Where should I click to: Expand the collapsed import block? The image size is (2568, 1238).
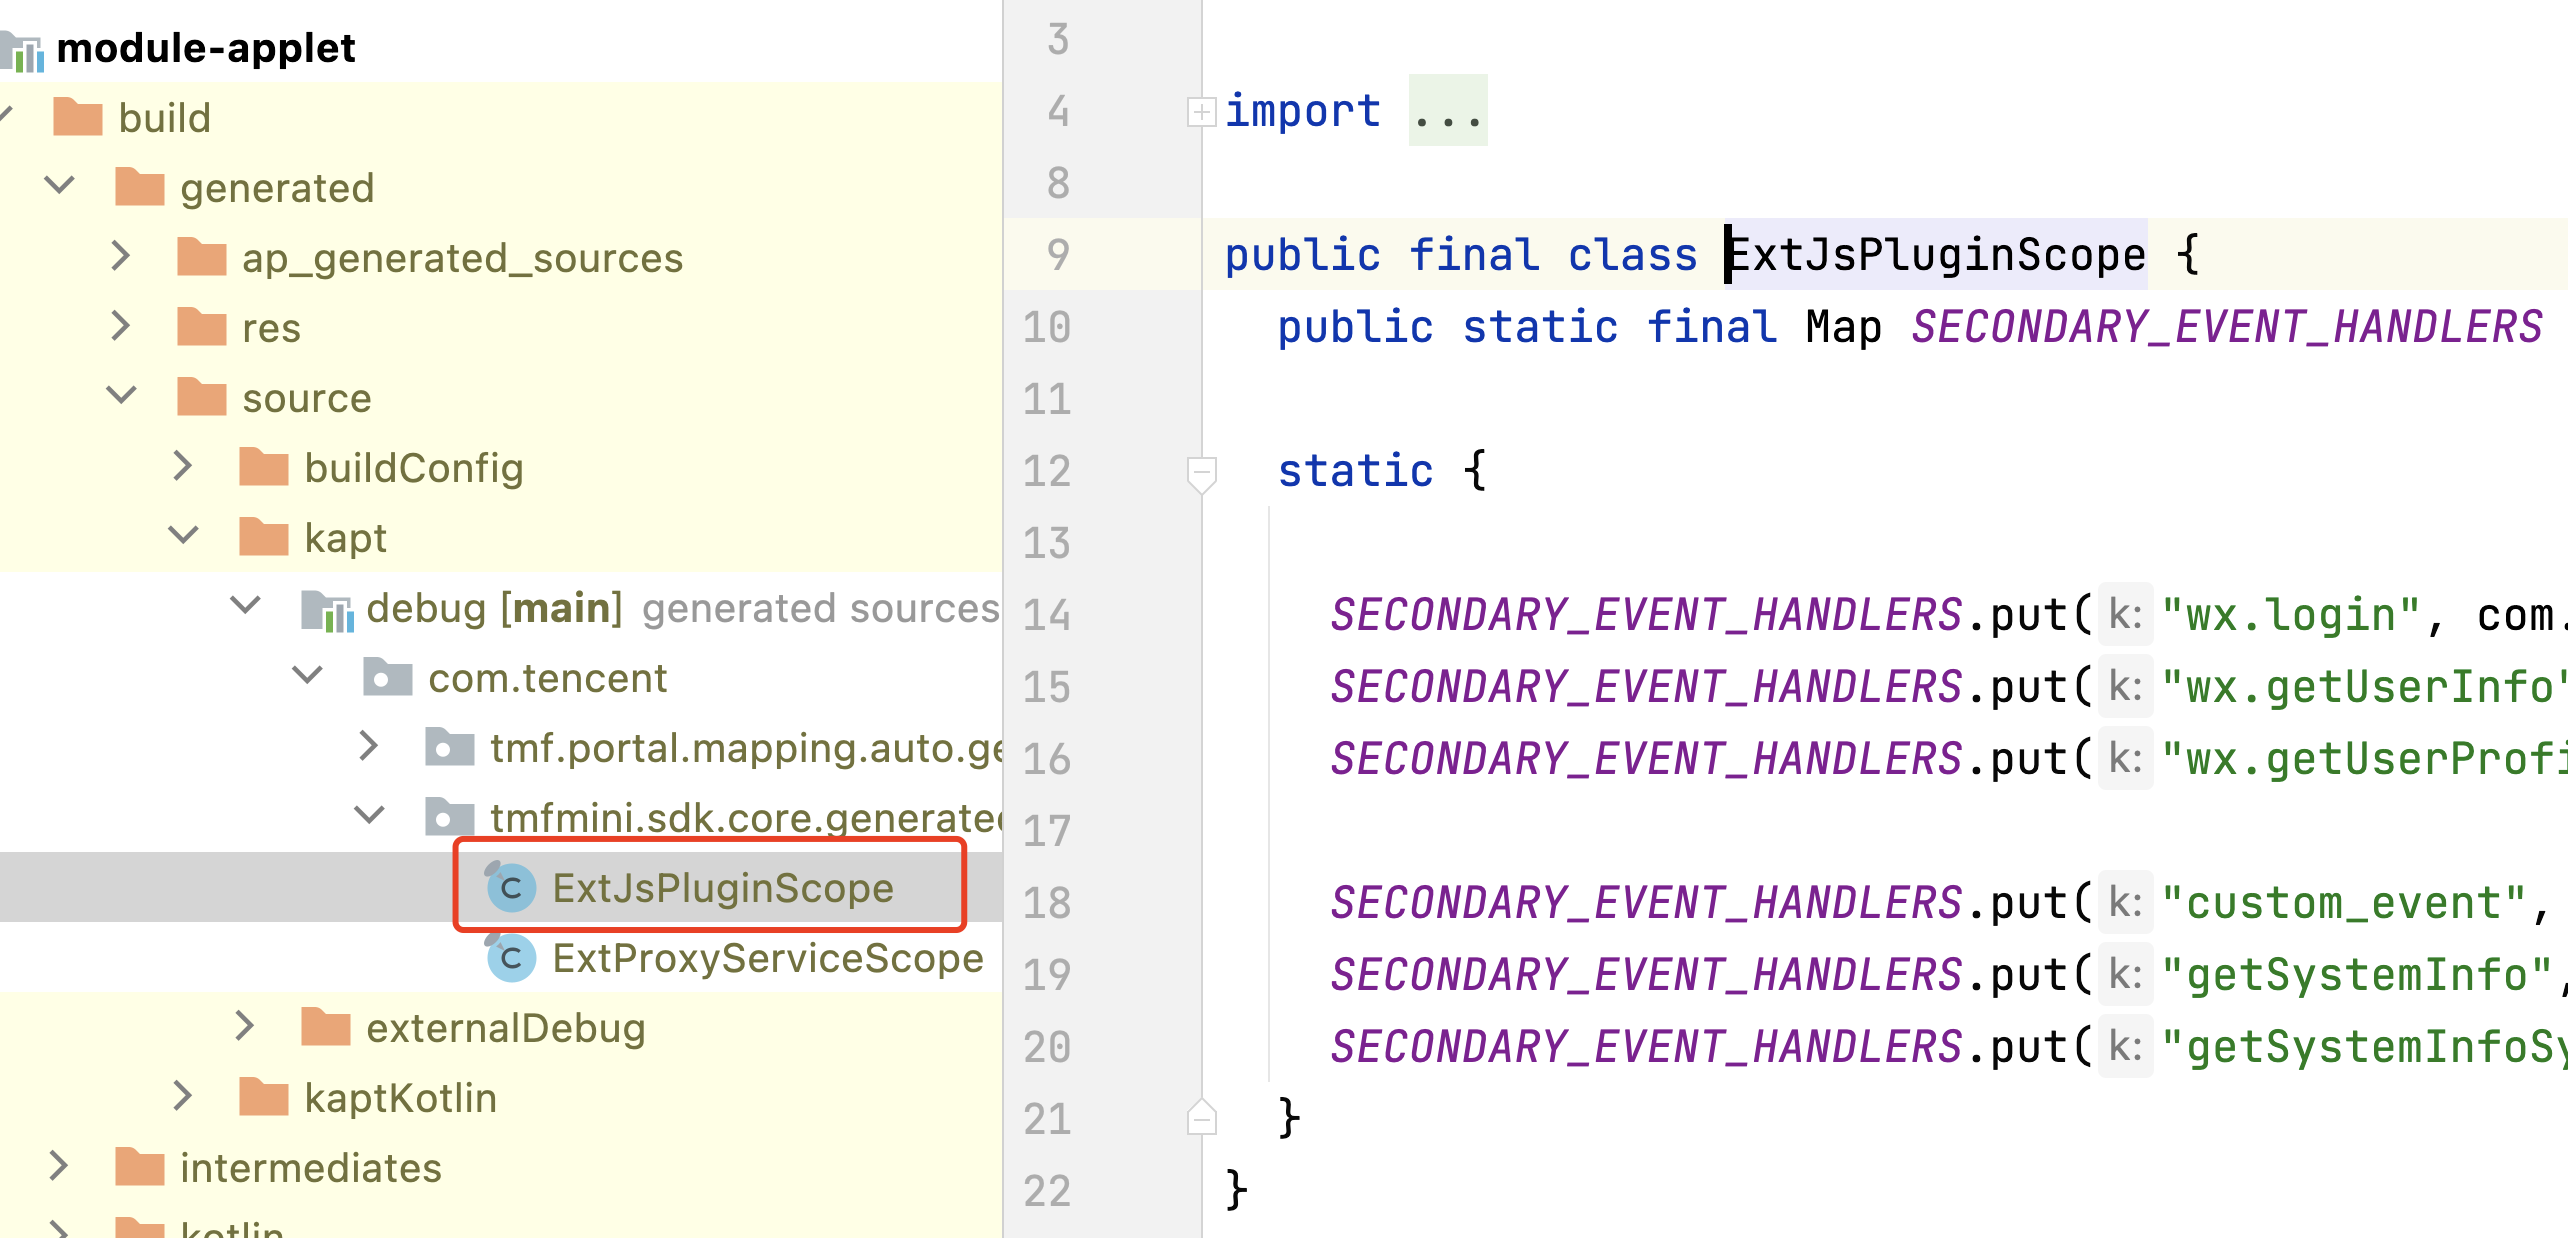coord(1200,111)
